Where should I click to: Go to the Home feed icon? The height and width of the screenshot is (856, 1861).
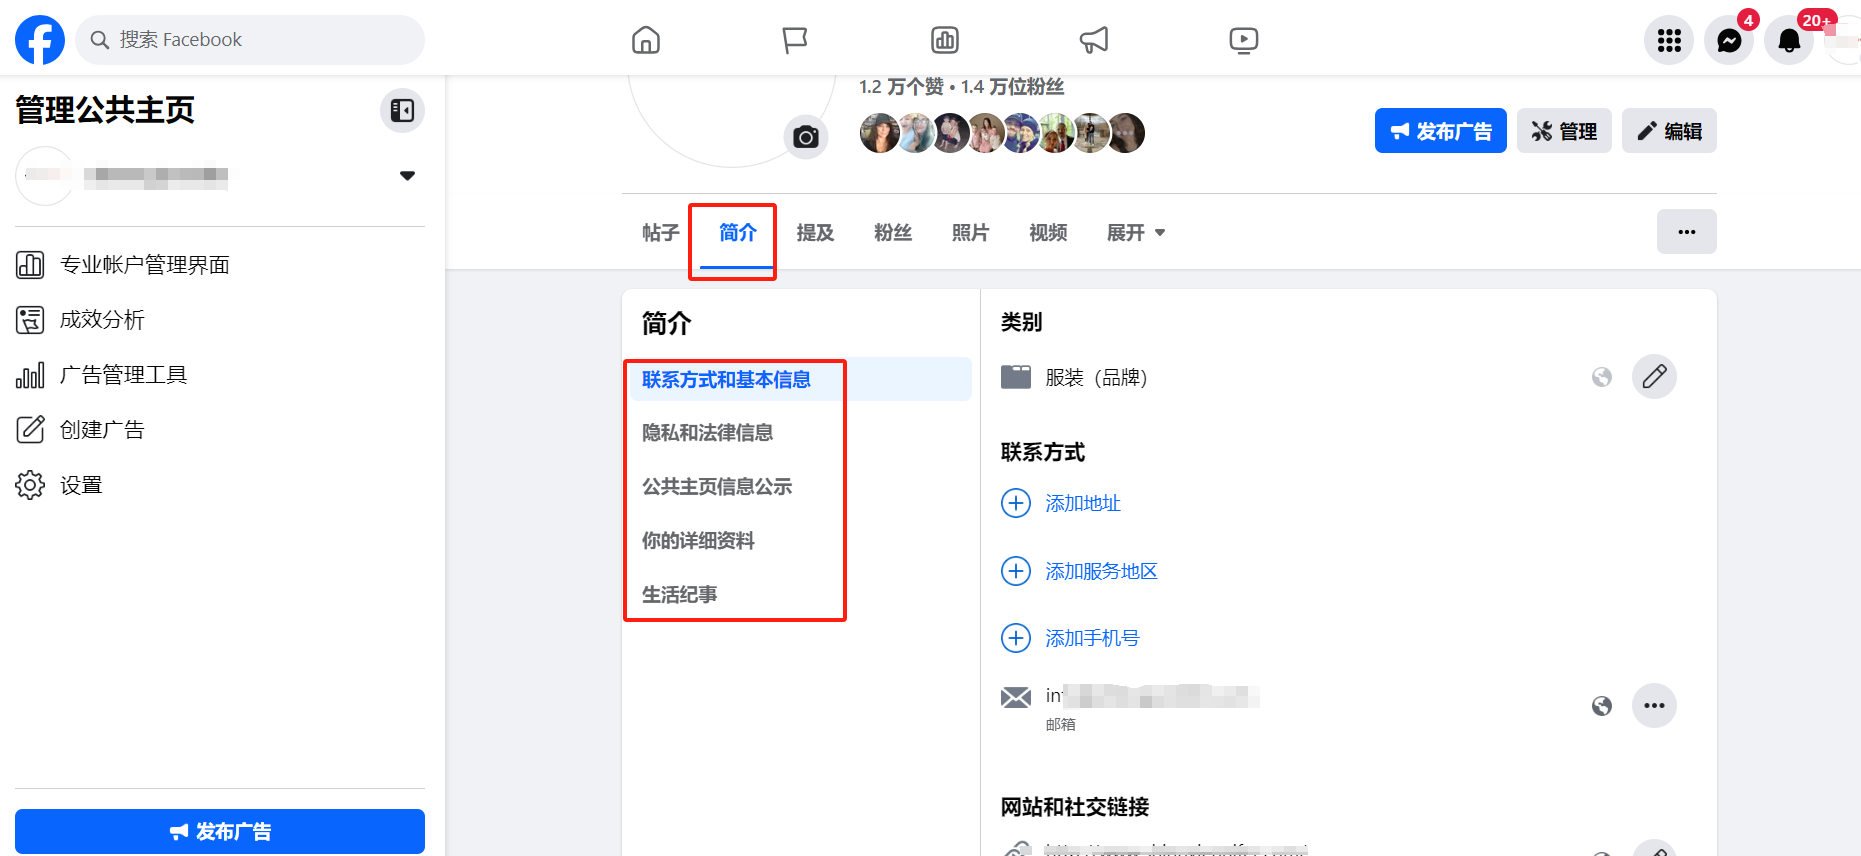click(646, 40)
